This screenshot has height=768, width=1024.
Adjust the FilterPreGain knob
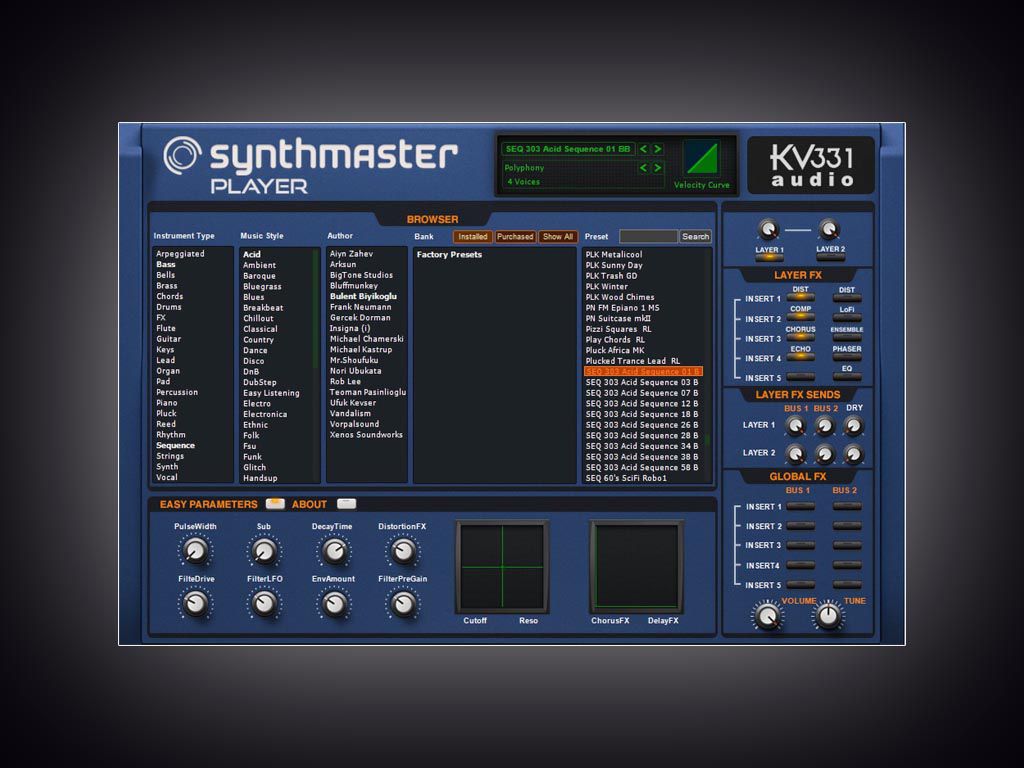point(403,604)
